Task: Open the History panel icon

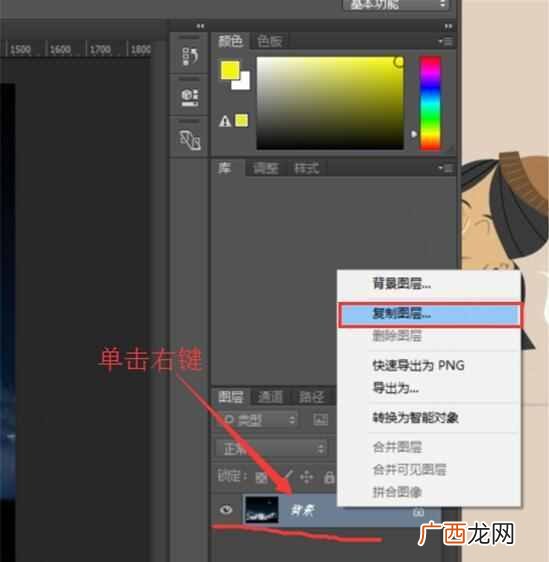Action: tap(190, 56)
